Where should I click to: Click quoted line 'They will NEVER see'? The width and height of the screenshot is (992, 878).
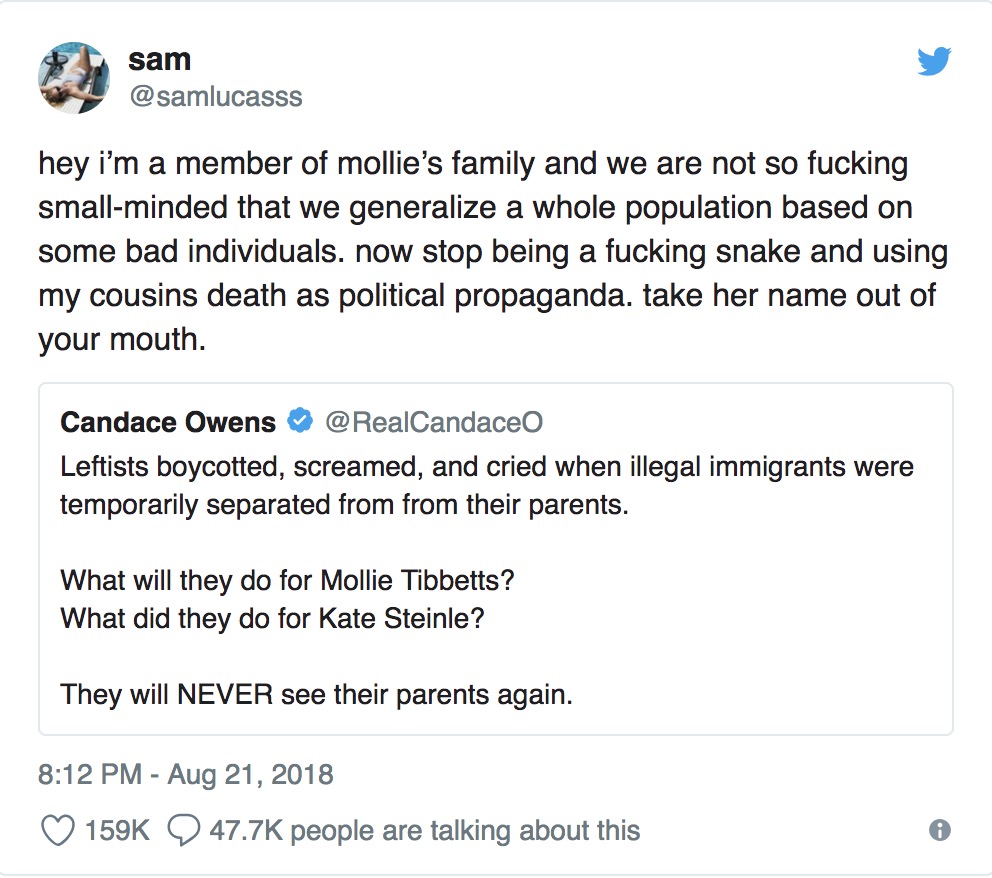pyautogui.click(x=316, y=695)
